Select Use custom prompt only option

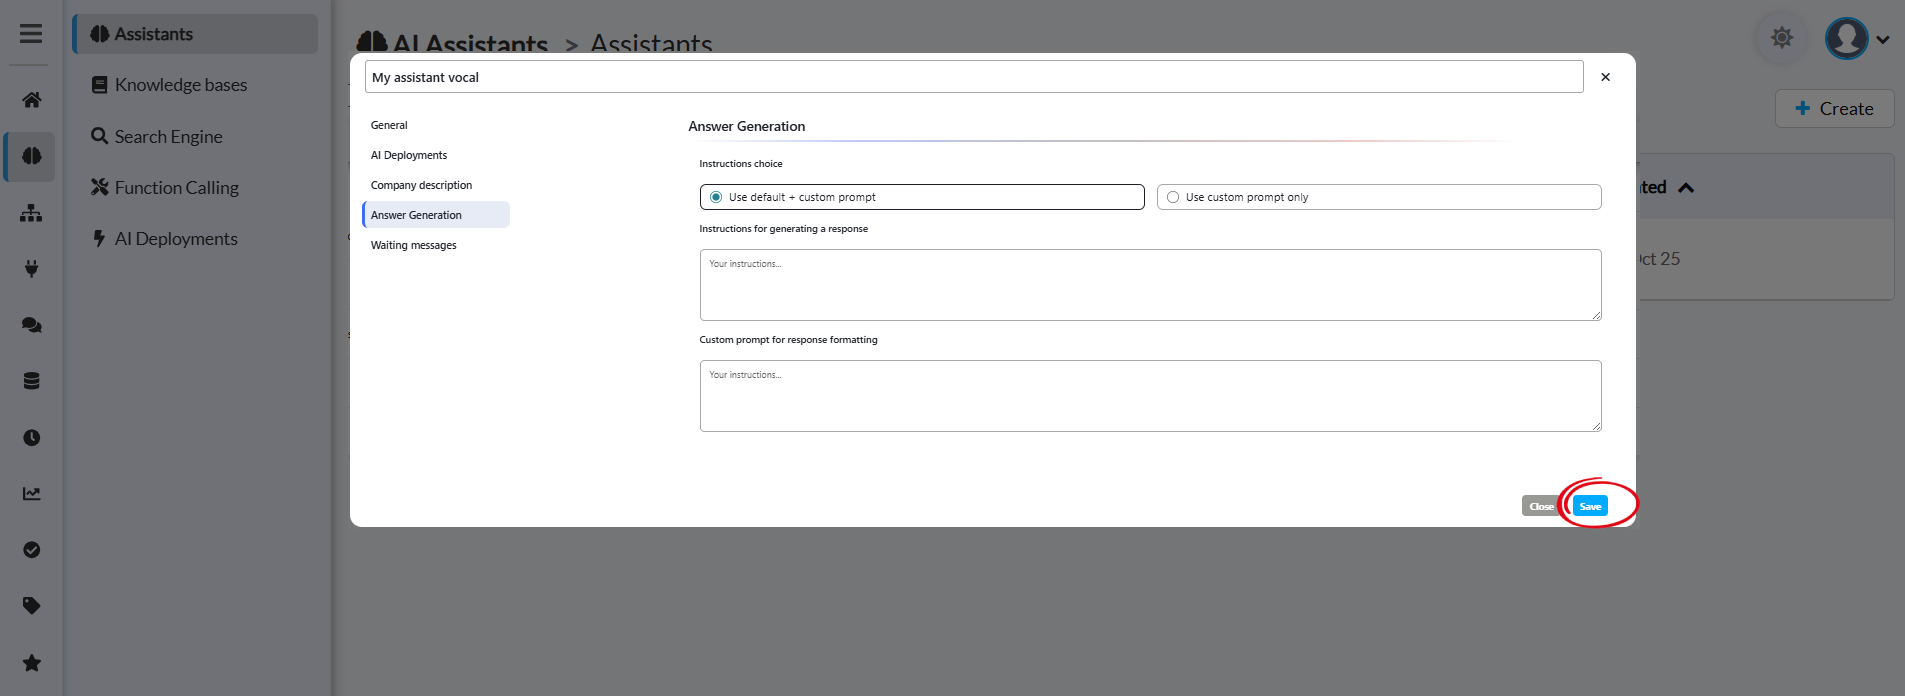[x=1379, y=197]
